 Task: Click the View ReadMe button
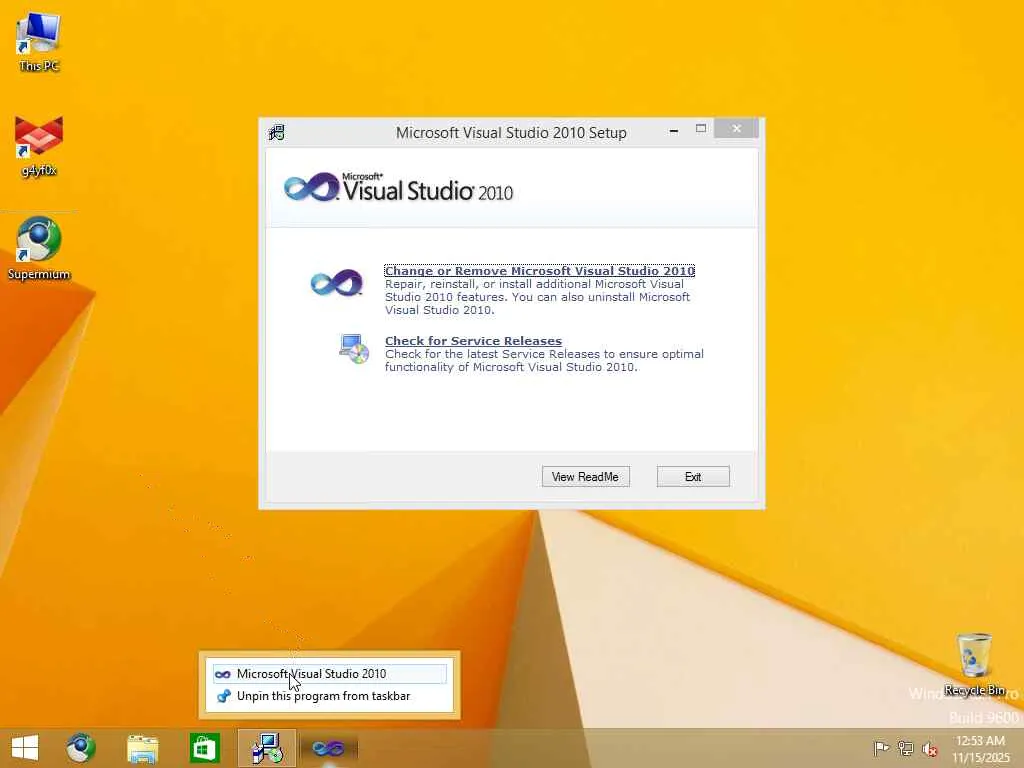pyautogui.click(x=586, y=477)
